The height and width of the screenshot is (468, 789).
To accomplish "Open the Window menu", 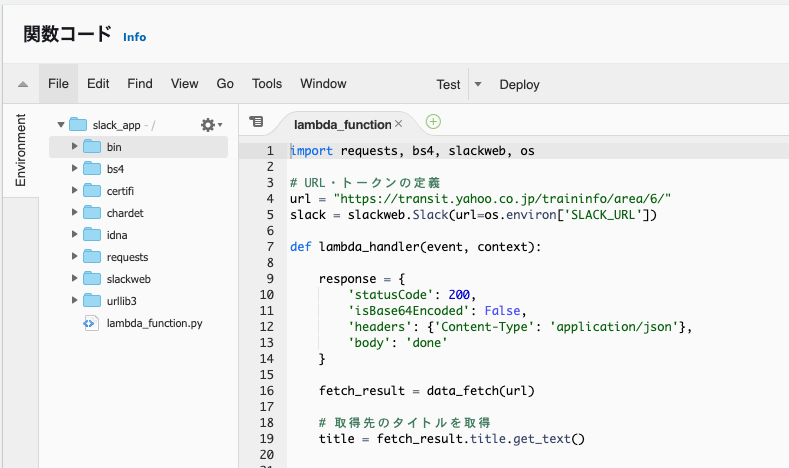I will click(323, 84).
